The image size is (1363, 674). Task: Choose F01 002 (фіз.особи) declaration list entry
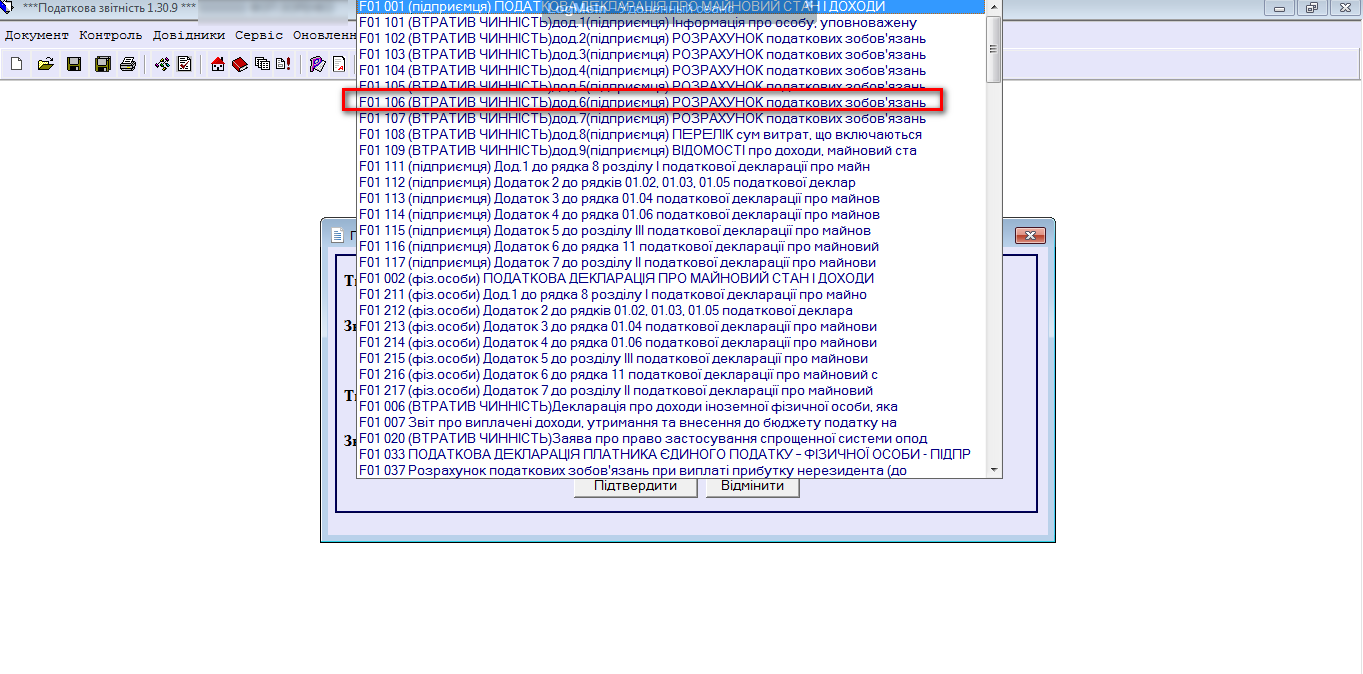tap(616, 278)
